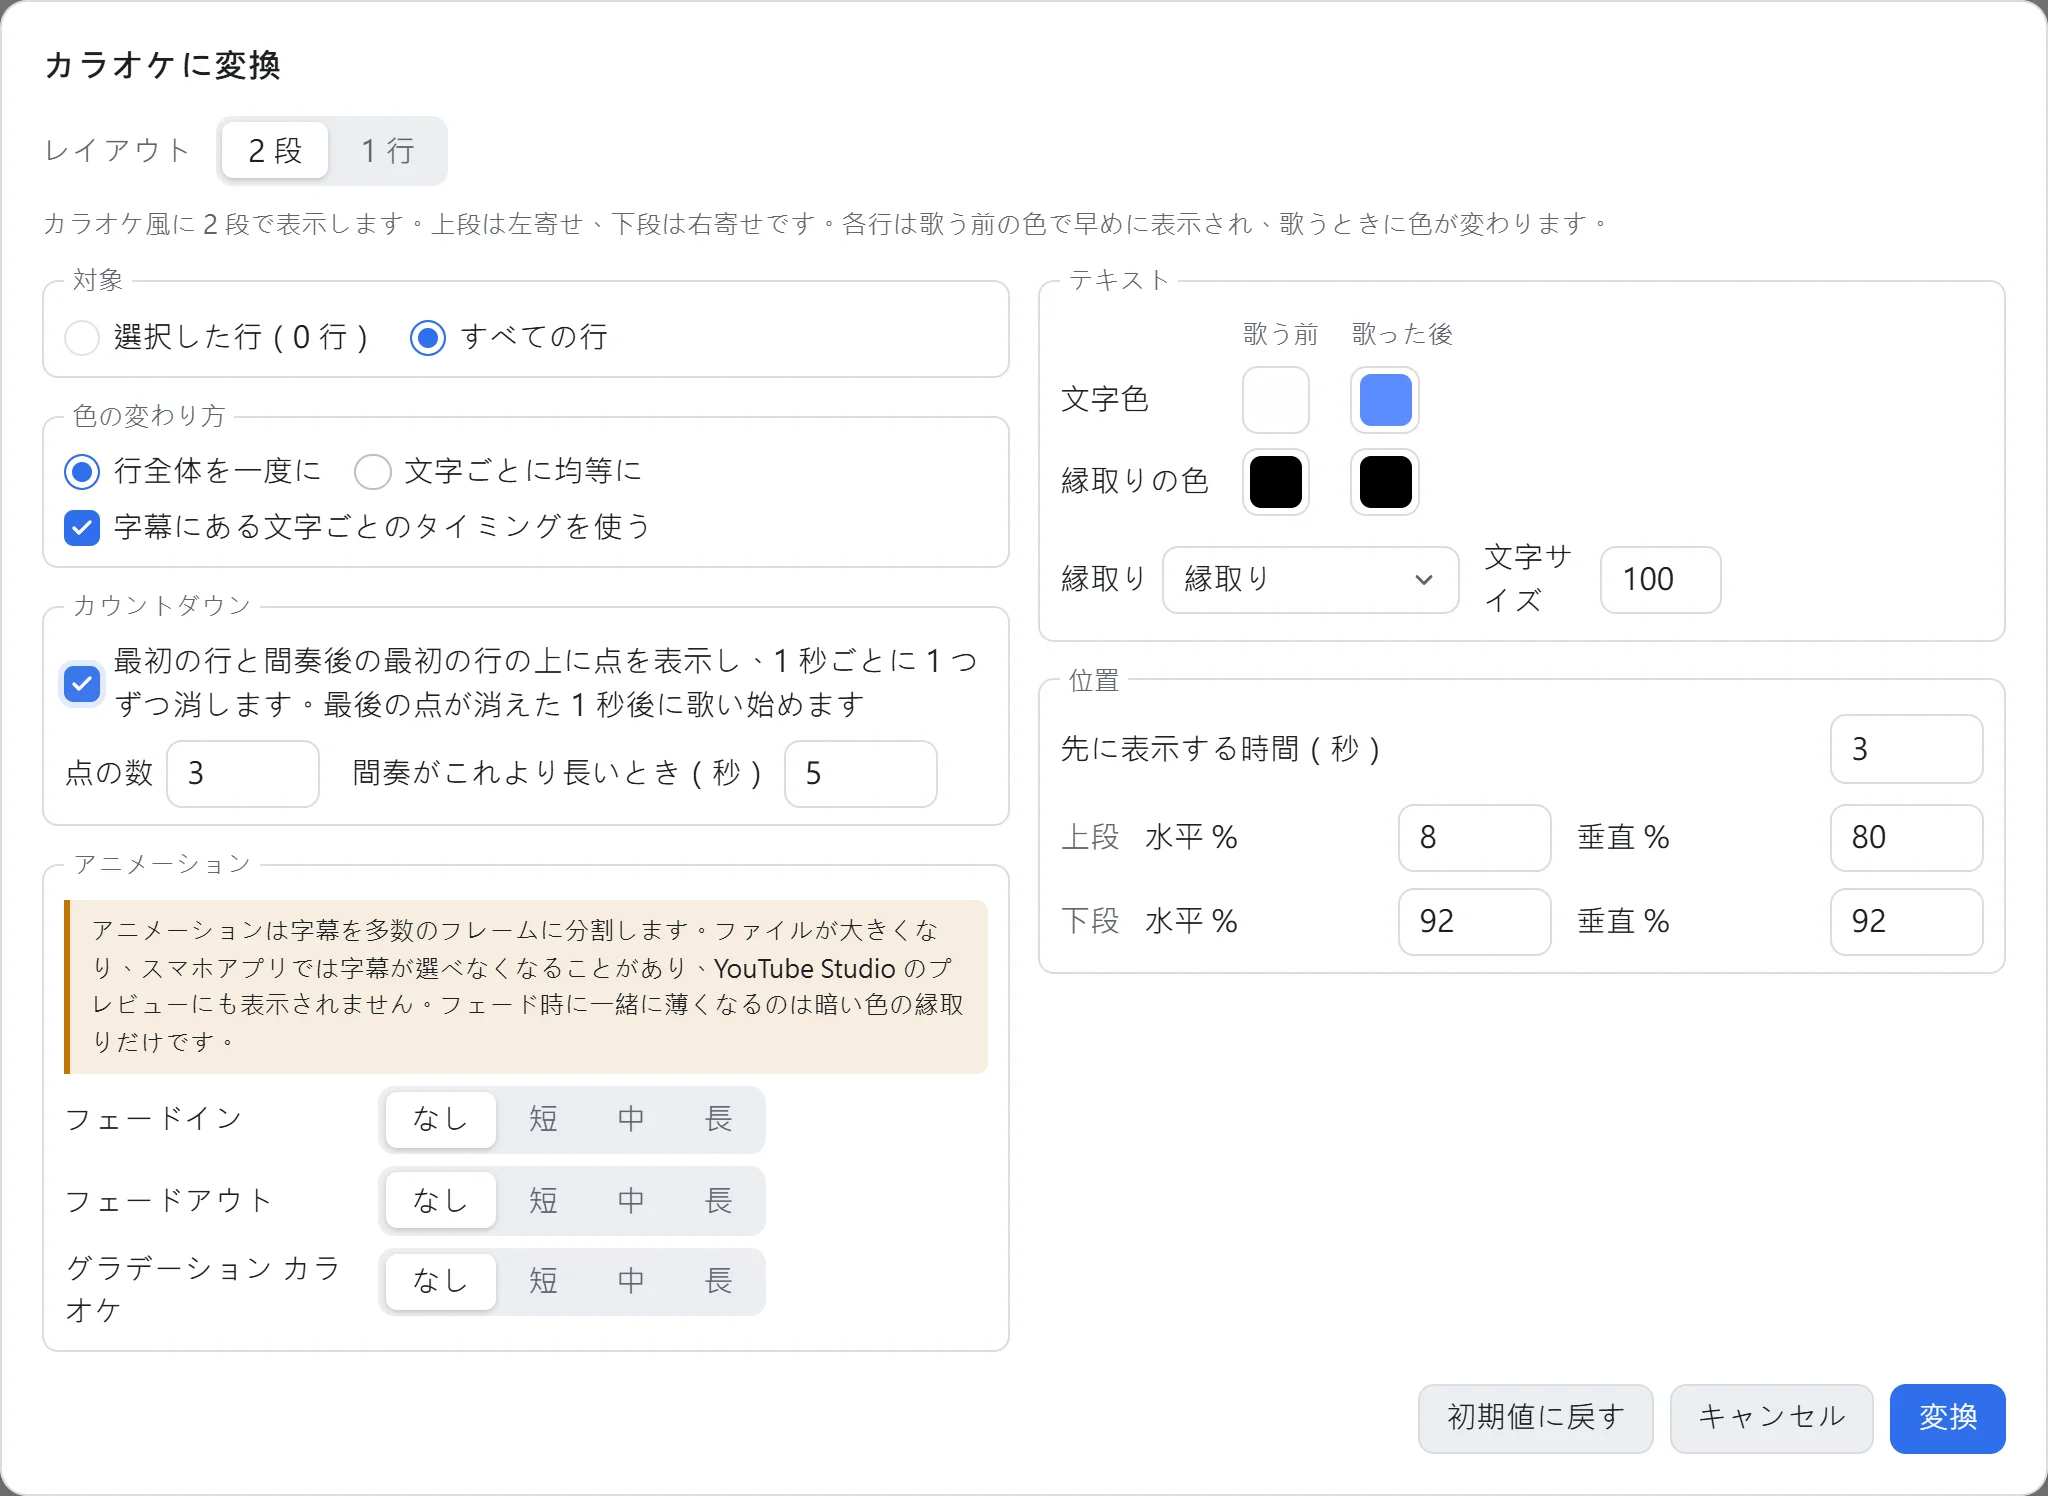Select すべての行 radio button
Screen dimensions: 2048x1496
[x=428, y=338]
